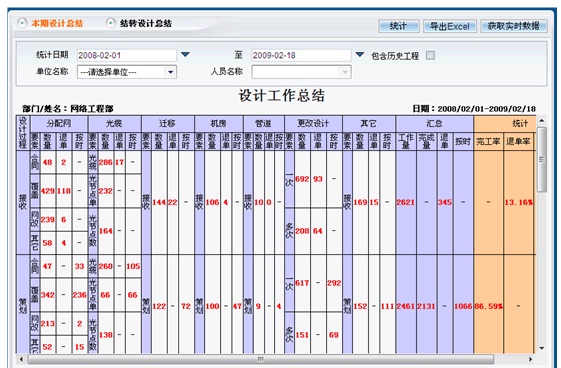Click the 汇总 column header

[x=434, y=124]
